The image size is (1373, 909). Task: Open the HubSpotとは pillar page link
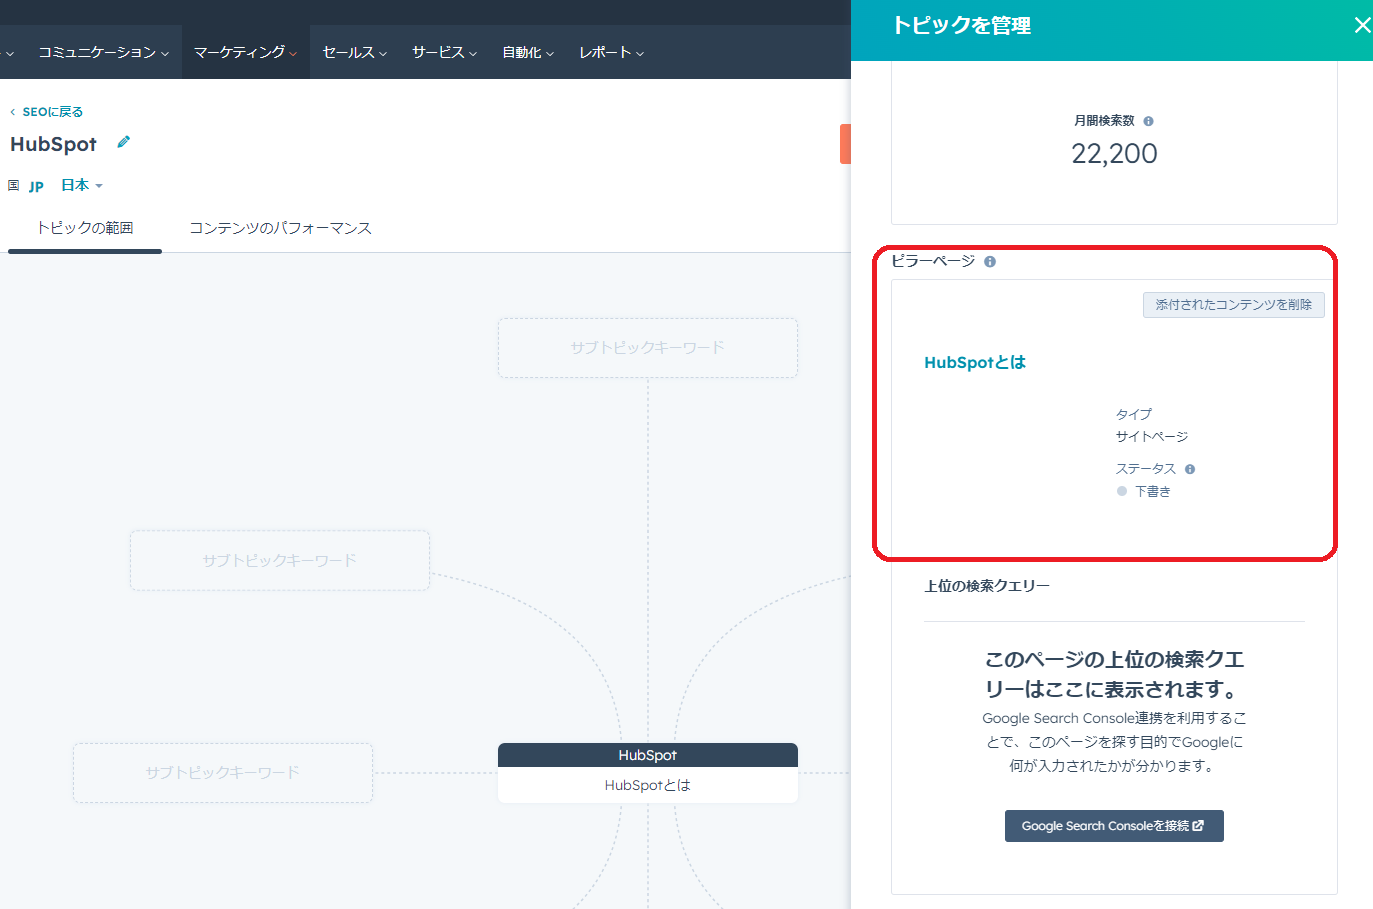975,362
